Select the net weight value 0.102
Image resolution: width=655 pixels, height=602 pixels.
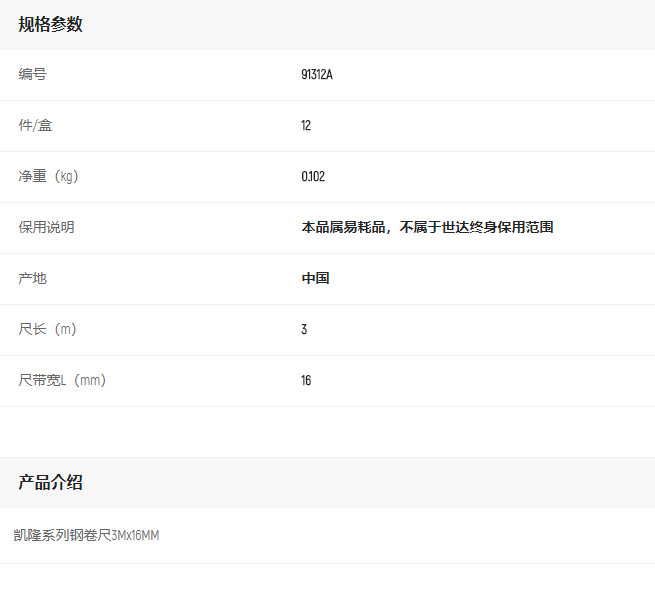click(313, 177)
